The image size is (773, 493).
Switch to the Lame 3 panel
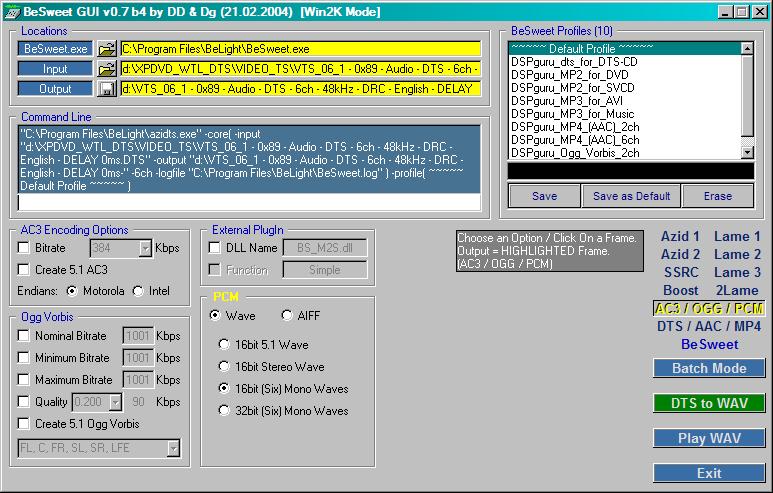tap(738, 272)
